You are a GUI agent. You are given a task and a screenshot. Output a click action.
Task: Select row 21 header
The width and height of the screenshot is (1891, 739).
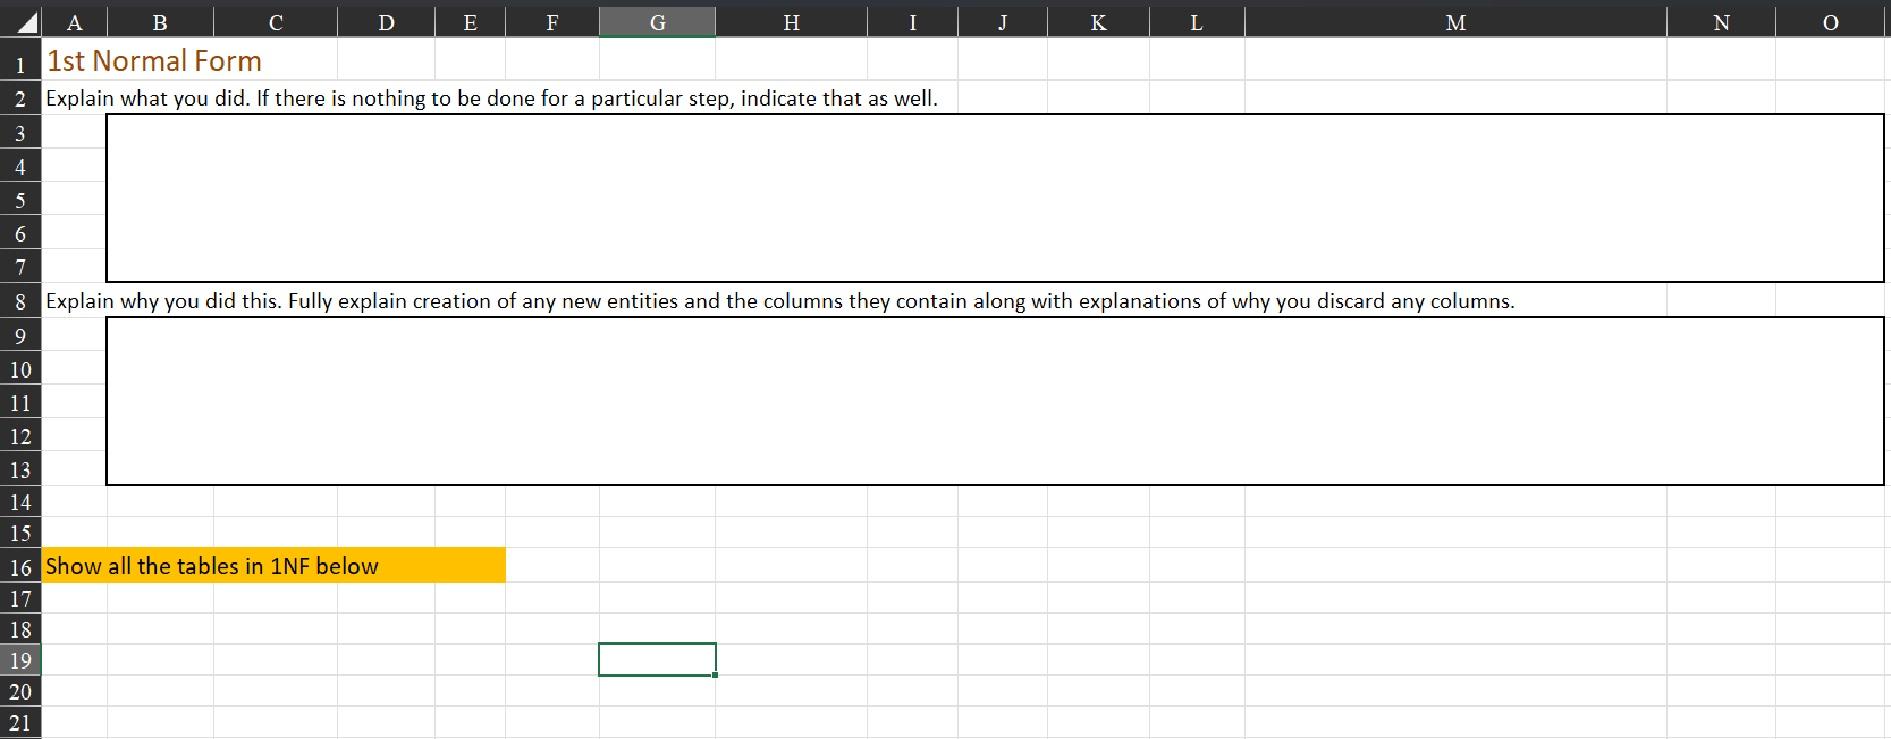click(20, 722)
